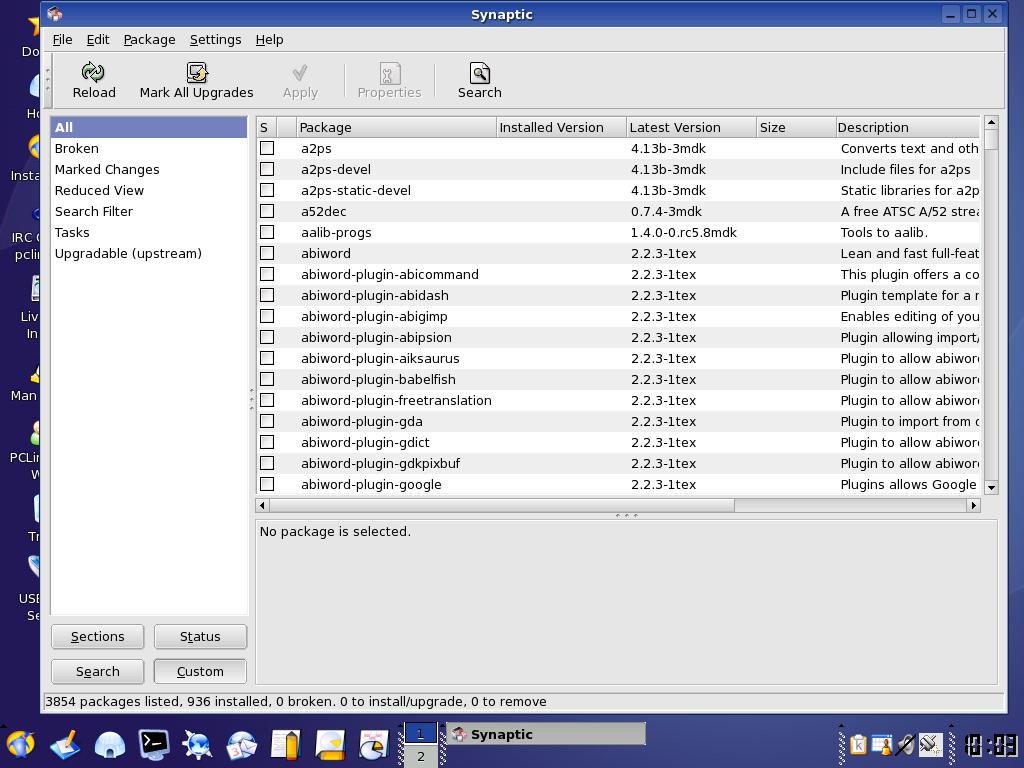
Task: Open the KDE start menu icon
Action: tap(21, 743)
